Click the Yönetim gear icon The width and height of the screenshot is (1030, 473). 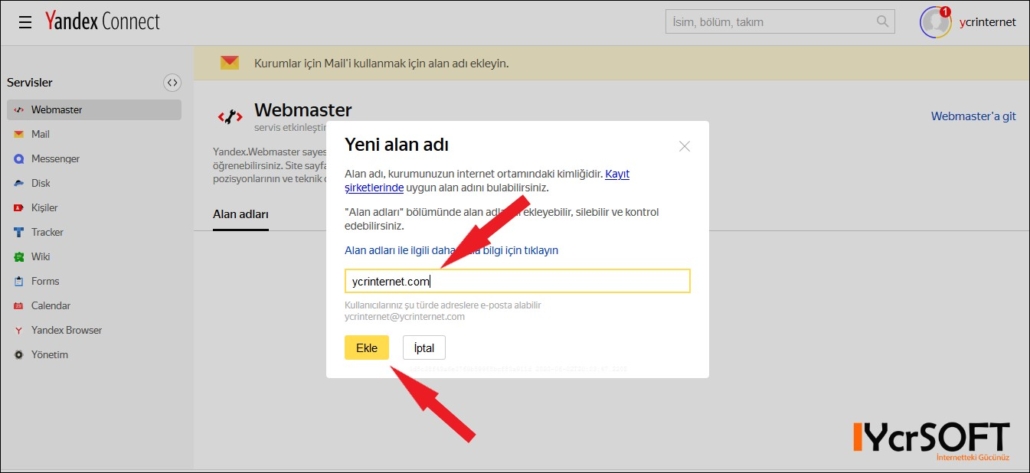click(18, 355)
